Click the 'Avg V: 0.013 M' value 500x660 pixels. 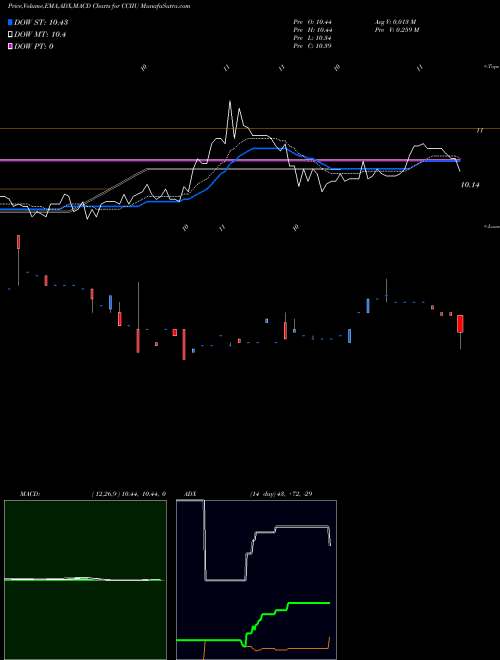coord(395,22)
